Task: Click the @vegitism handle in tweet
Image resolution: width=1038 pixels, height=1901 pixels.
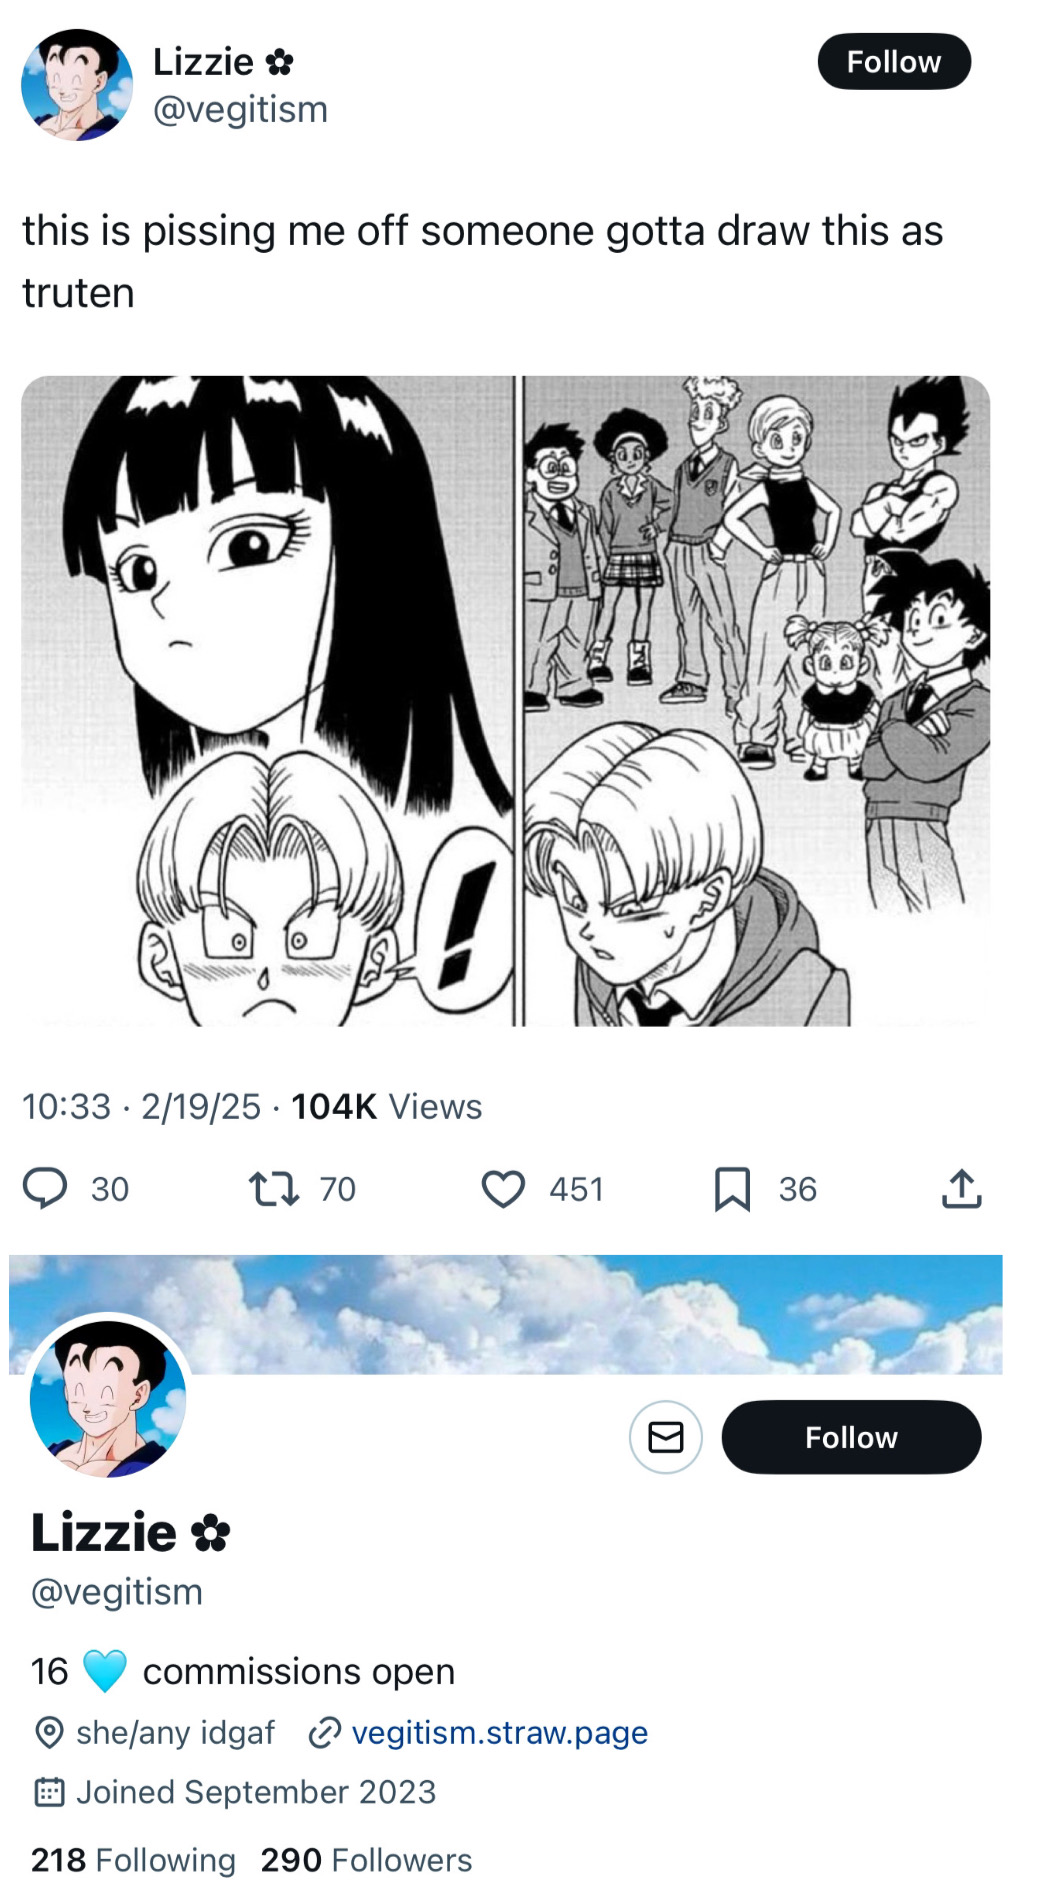Action: 240,109
